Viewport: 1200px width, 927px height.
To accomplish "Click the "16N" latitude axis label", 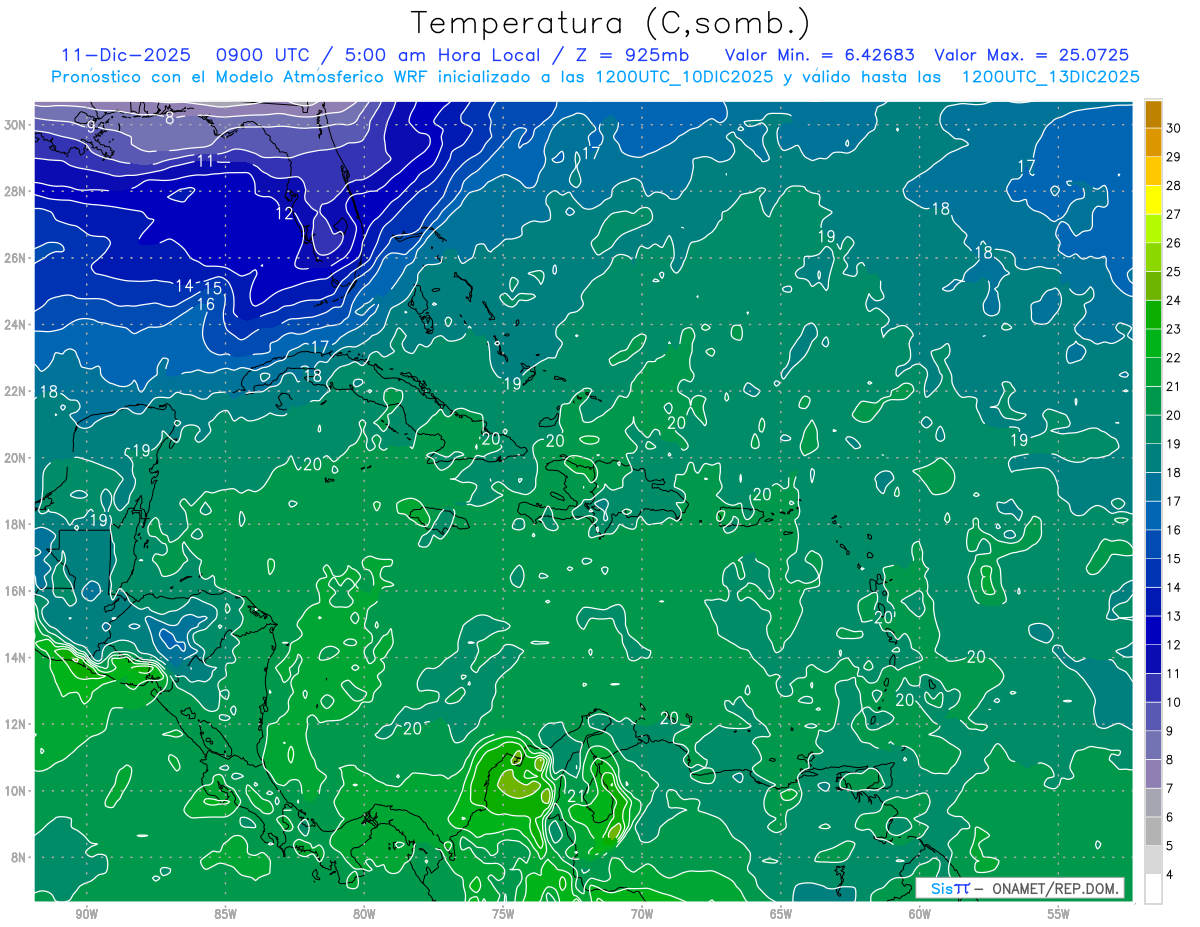I will (x=16, y=591).
